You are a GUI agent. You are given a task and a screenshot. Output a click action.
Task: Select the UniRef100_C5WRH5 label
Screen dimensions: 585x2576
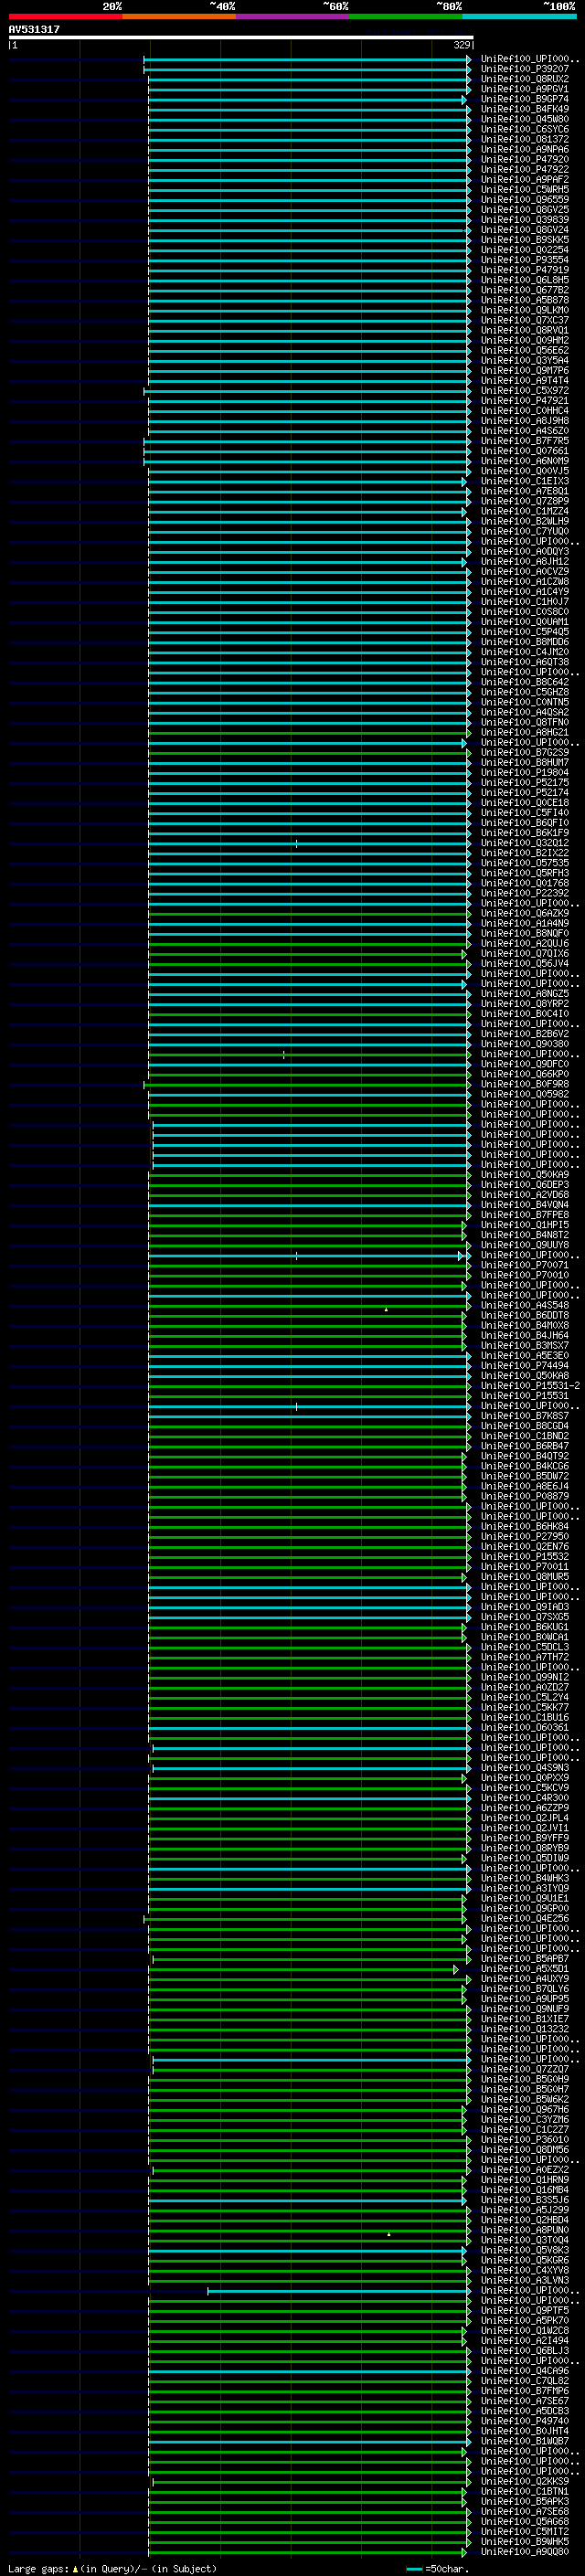524,189
